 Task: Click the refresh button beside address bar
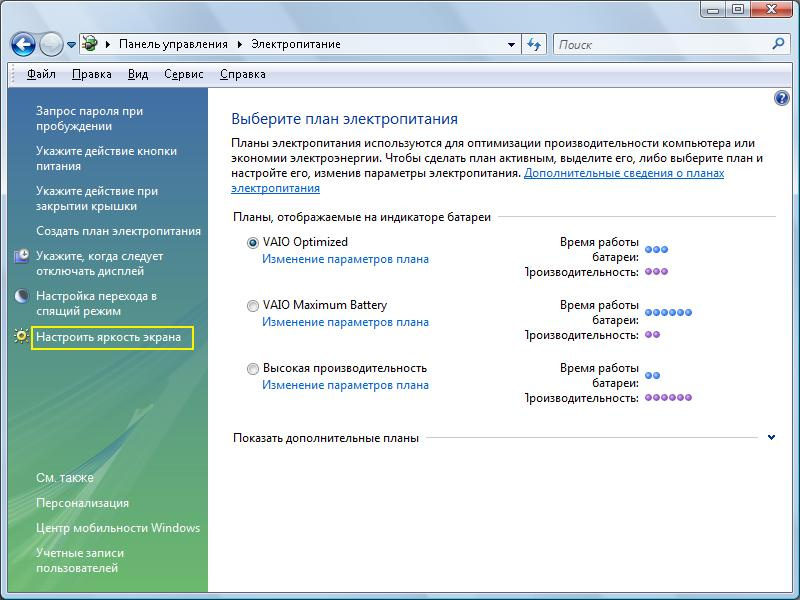click(535, 45)
